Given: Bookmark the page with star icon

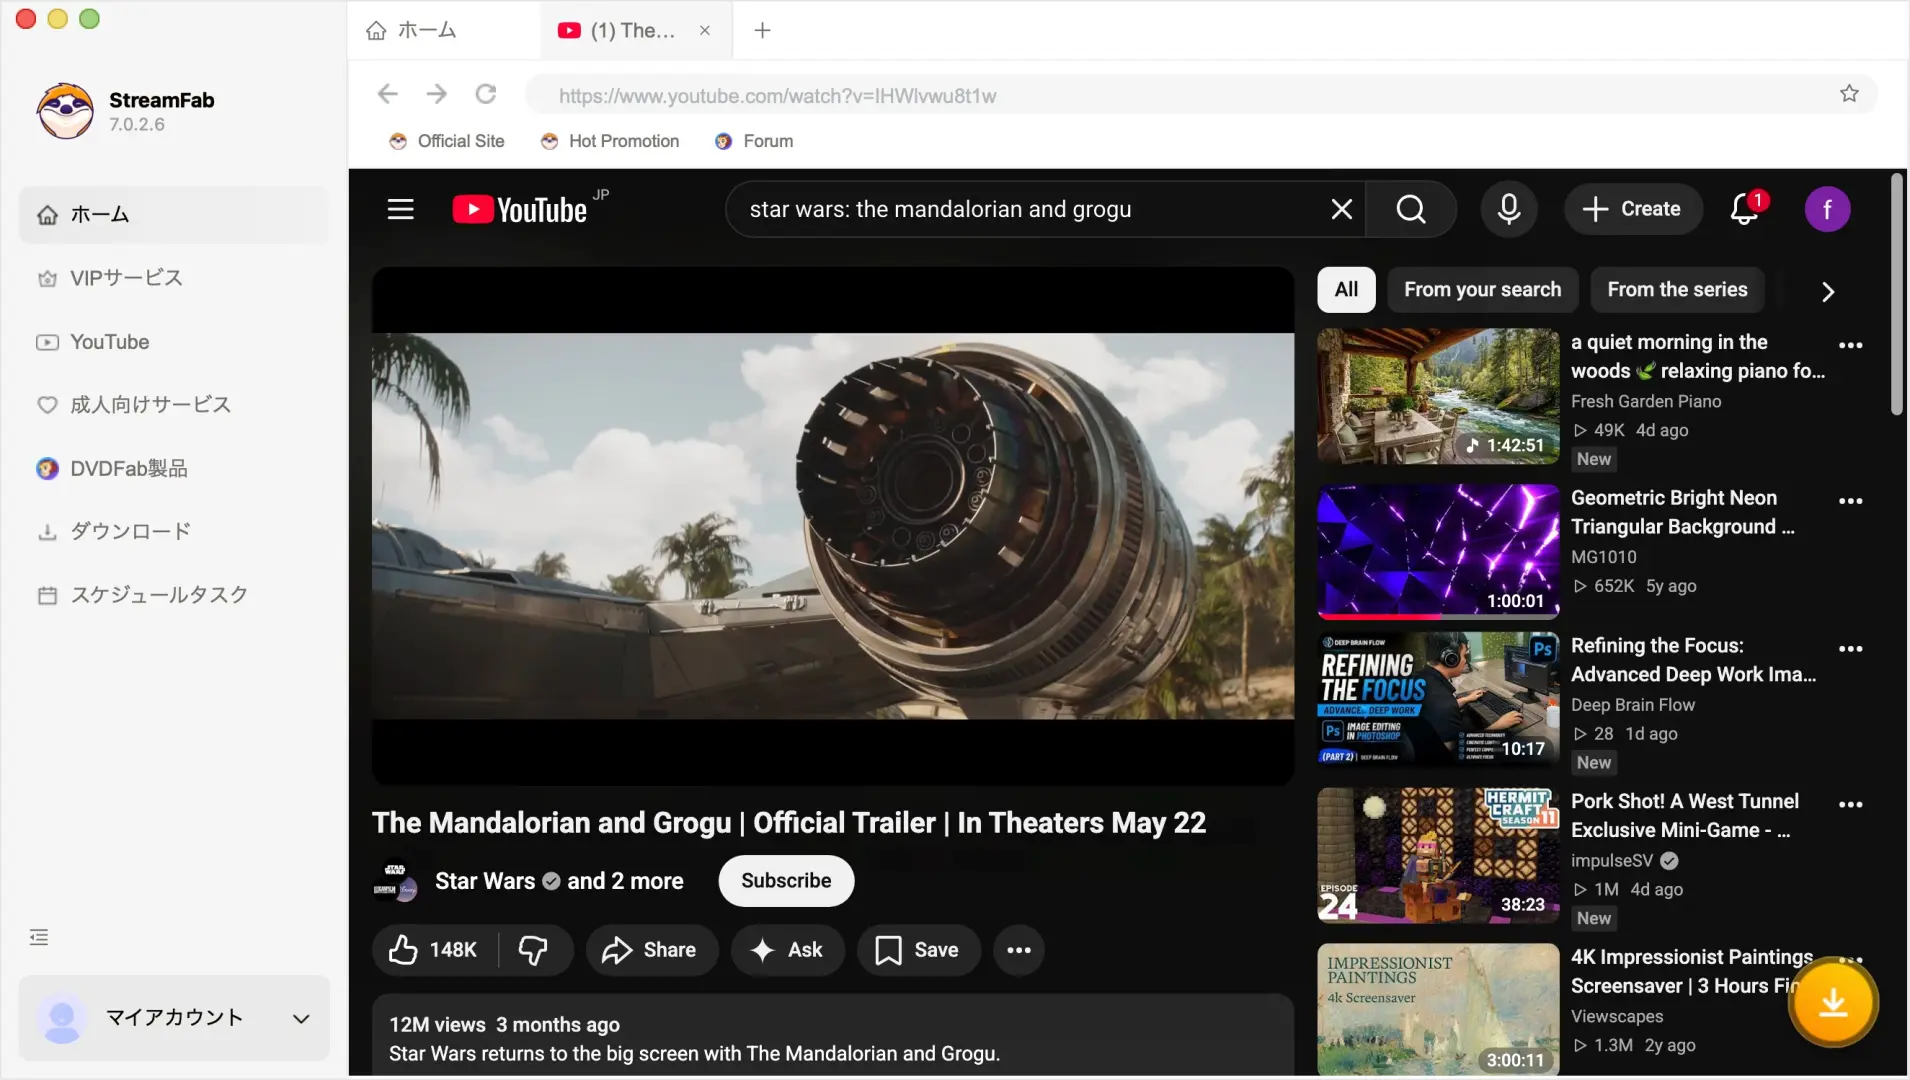Looking at the screenshot, I should click(1849, 94).
